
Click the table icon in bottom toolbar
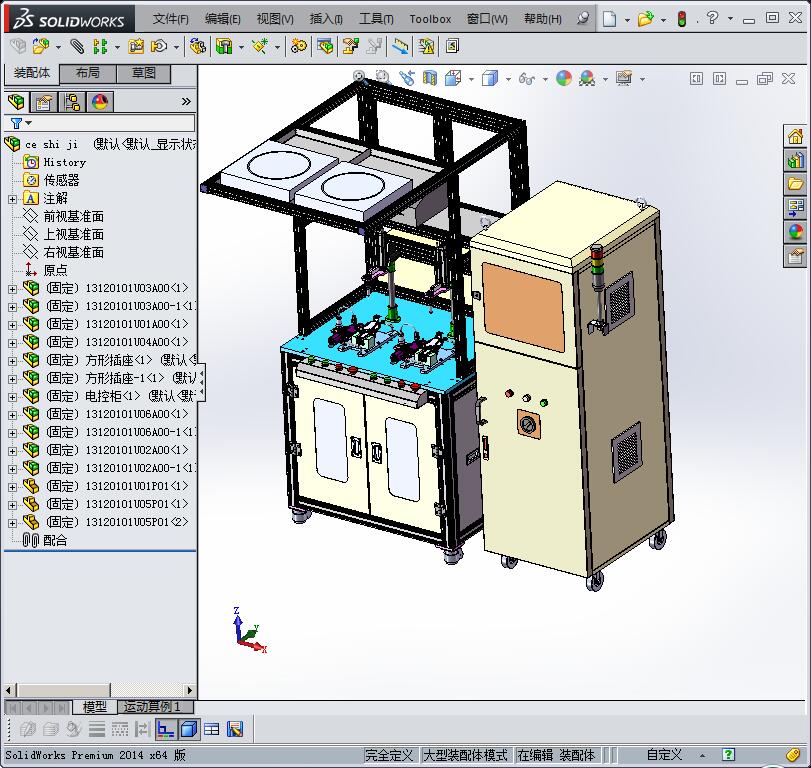(x=212, y=730)
